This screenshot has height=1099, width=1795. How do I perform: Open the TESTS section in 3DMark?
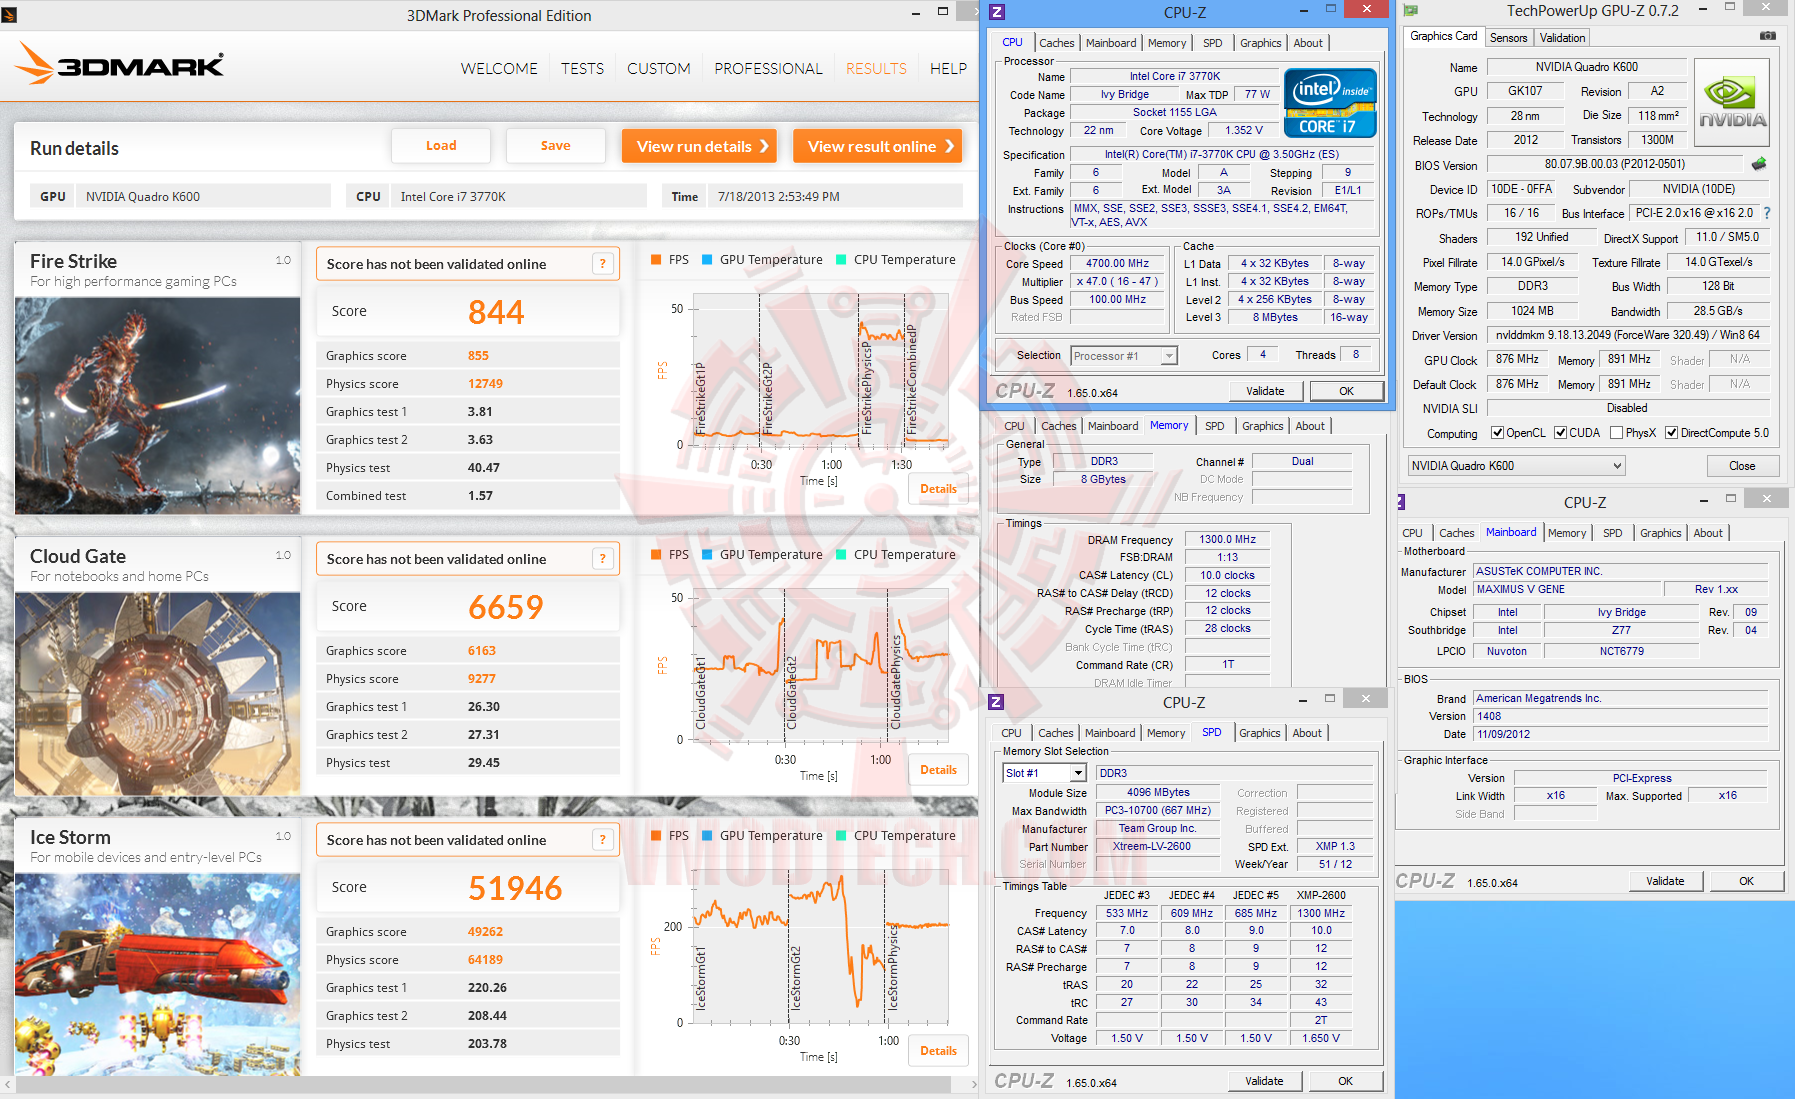(582, 69)
